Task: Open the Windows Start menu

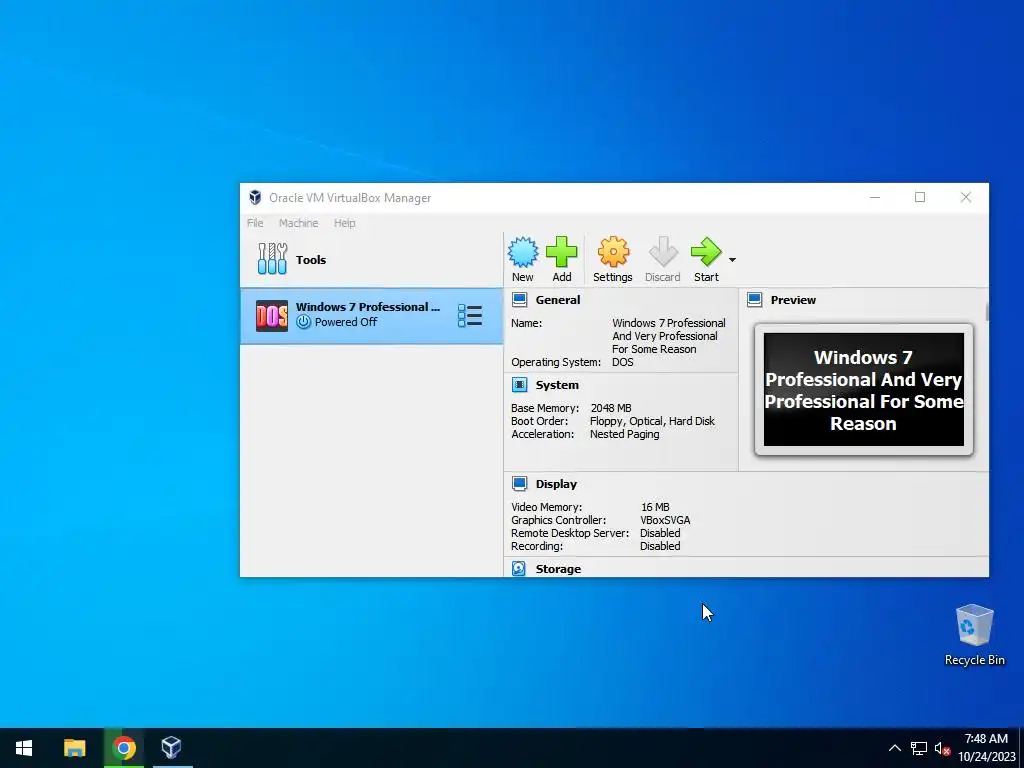Action: tap(24, 748)
